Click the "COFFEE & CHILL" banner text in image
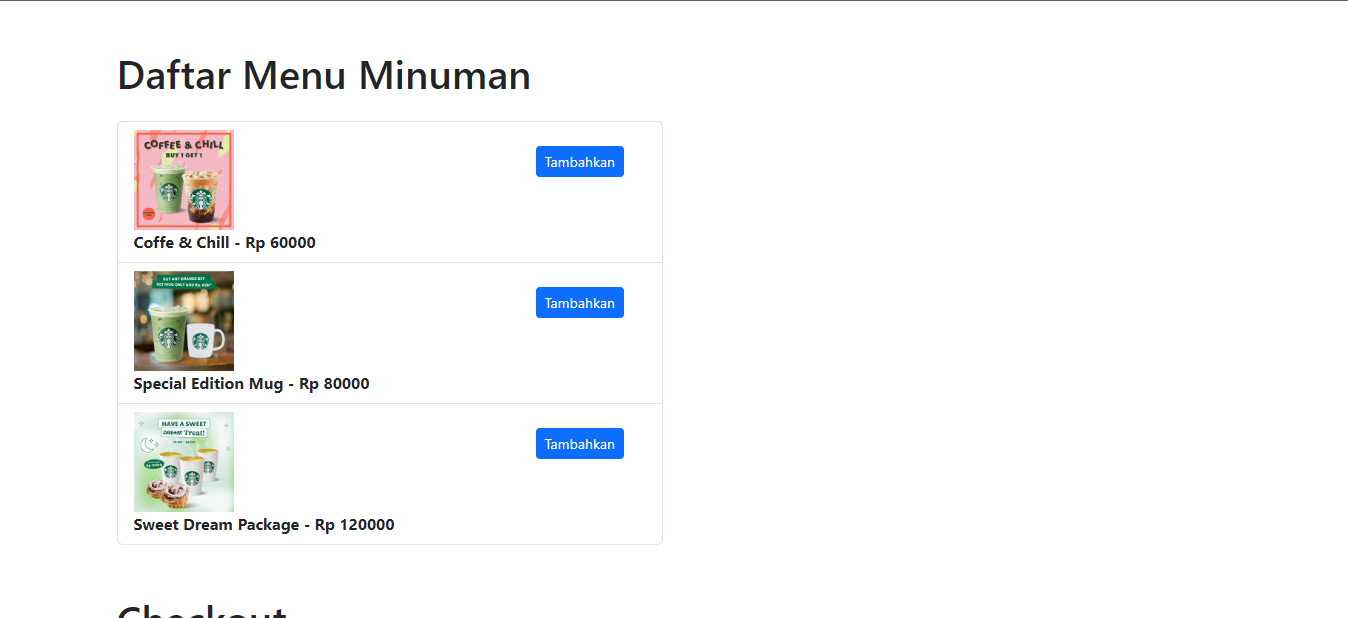This screenshot has height=618, width=1348. coord(184,145)
